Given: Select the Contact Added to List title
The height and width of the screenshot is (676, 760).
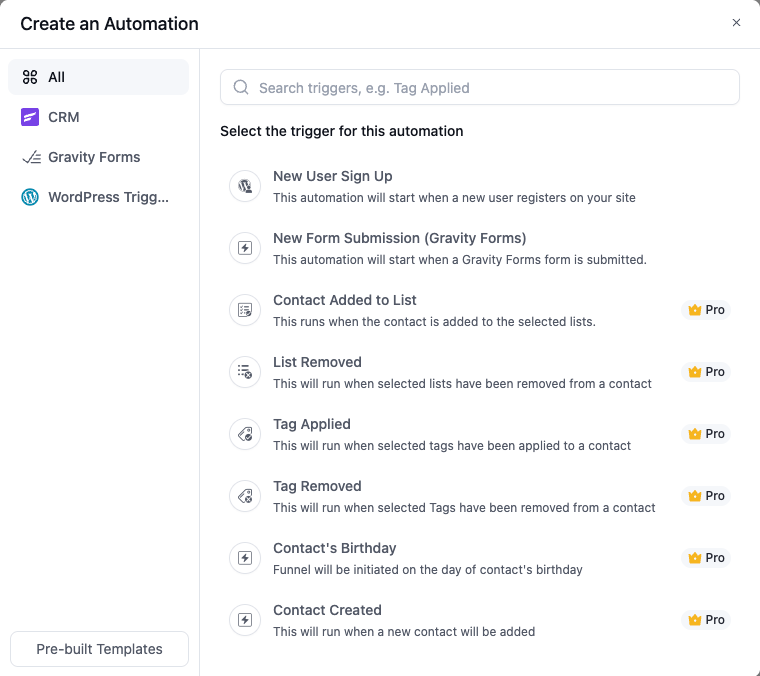Looking at the screenshot, I should pyautogui.click(x=345, y=300).
